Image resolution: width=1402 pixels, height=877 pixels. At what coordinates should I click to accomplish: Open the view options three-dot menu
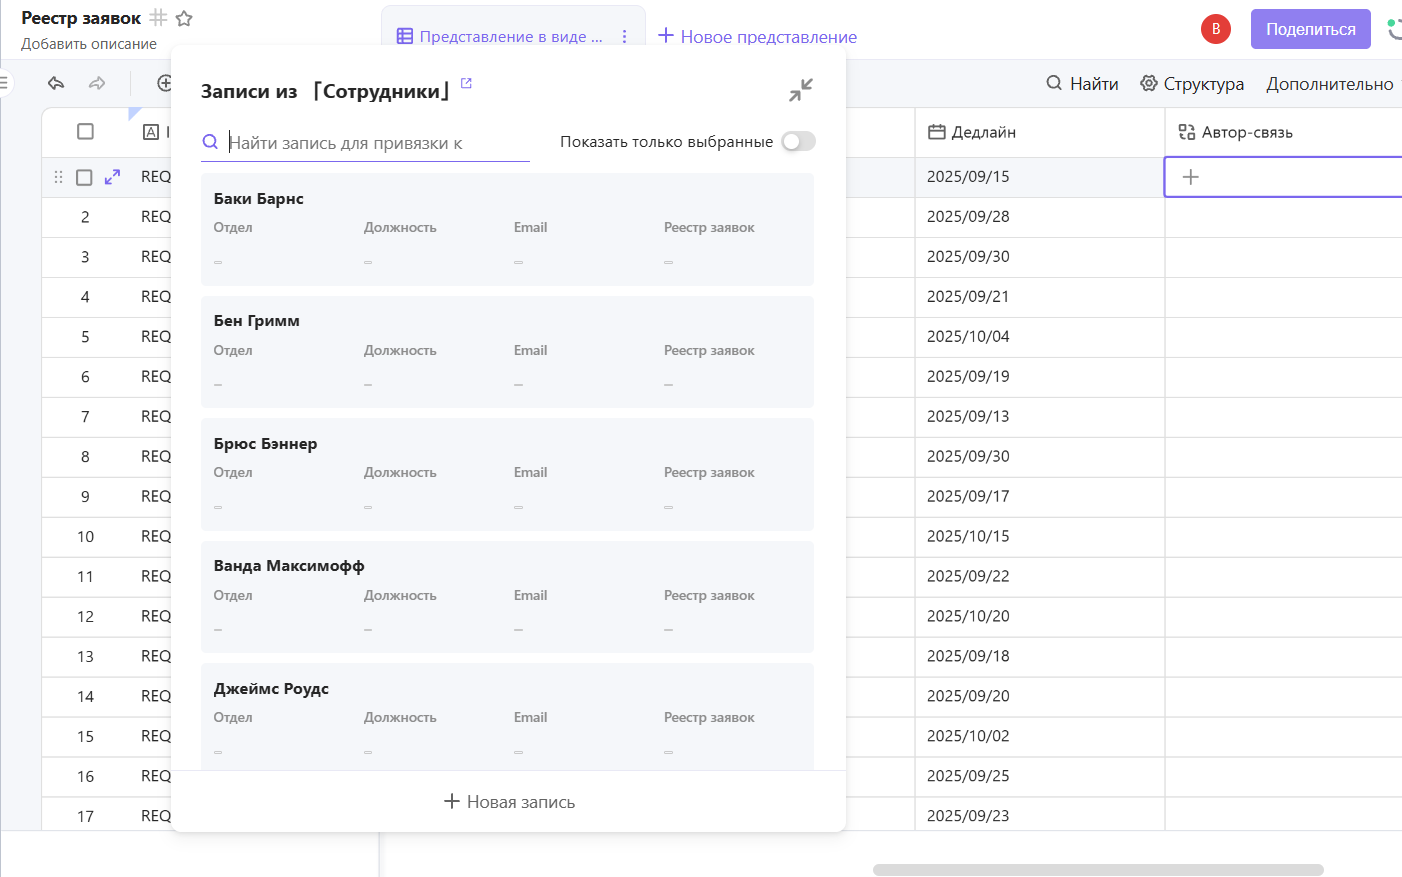pos(625,36)
